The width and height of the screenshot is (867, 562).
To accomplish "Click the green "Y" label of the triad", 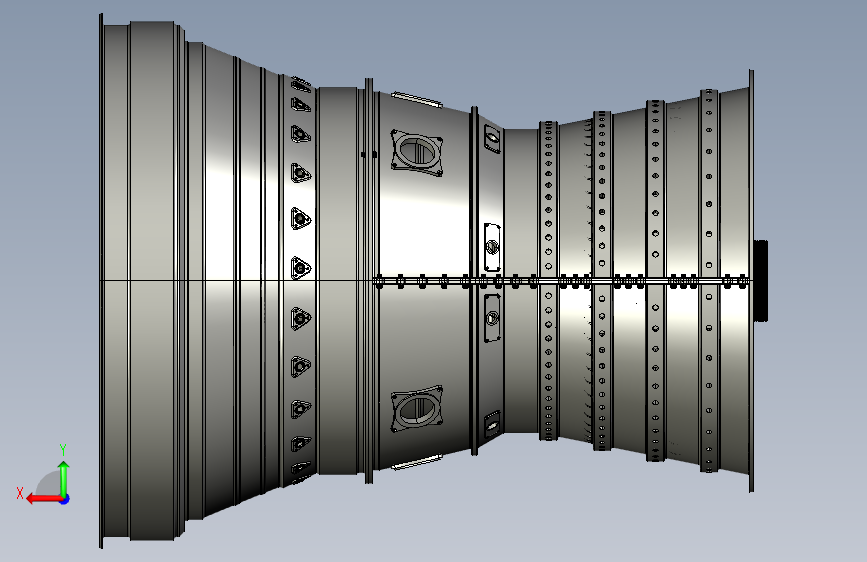I will pyautogui.click(x=63, y=450).
